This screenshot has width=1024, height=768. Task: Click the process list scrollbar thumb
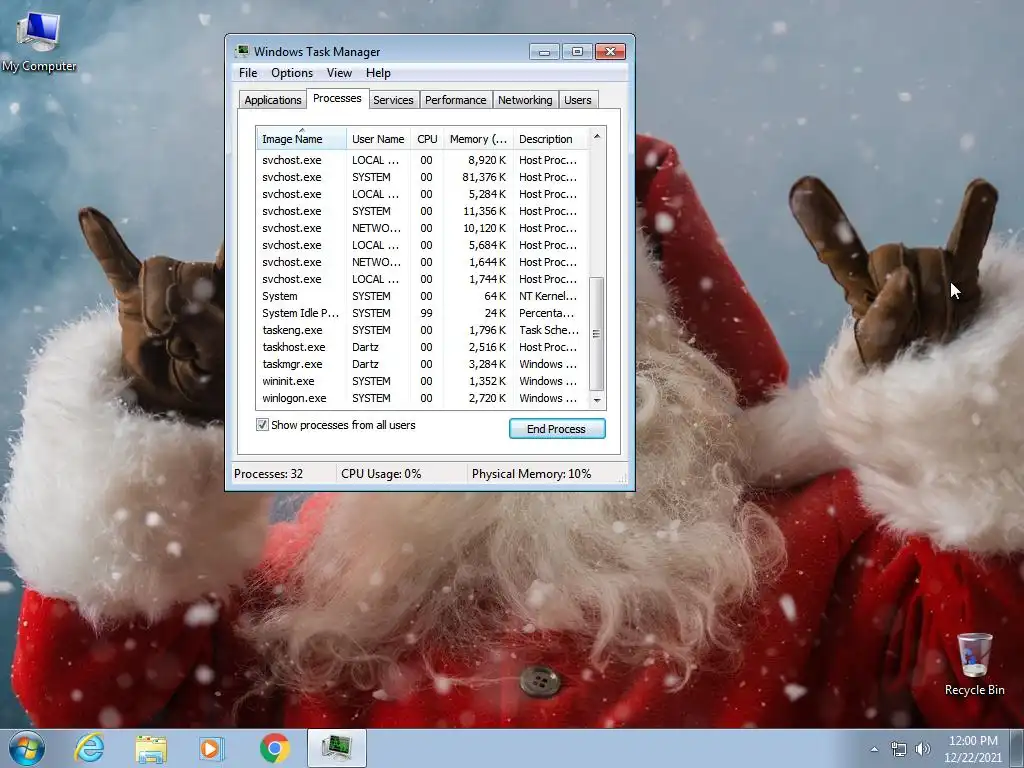(x=597, y=334)
